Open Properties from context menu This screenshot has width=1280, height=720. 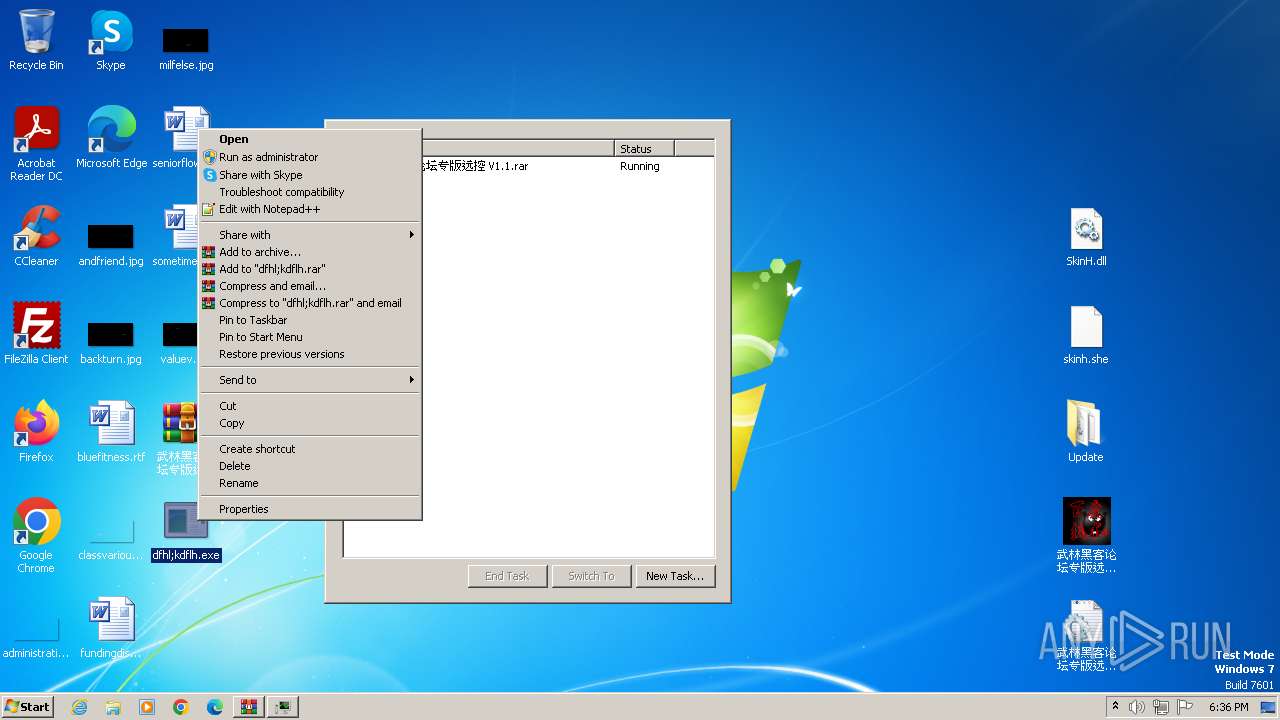[310, 509]
